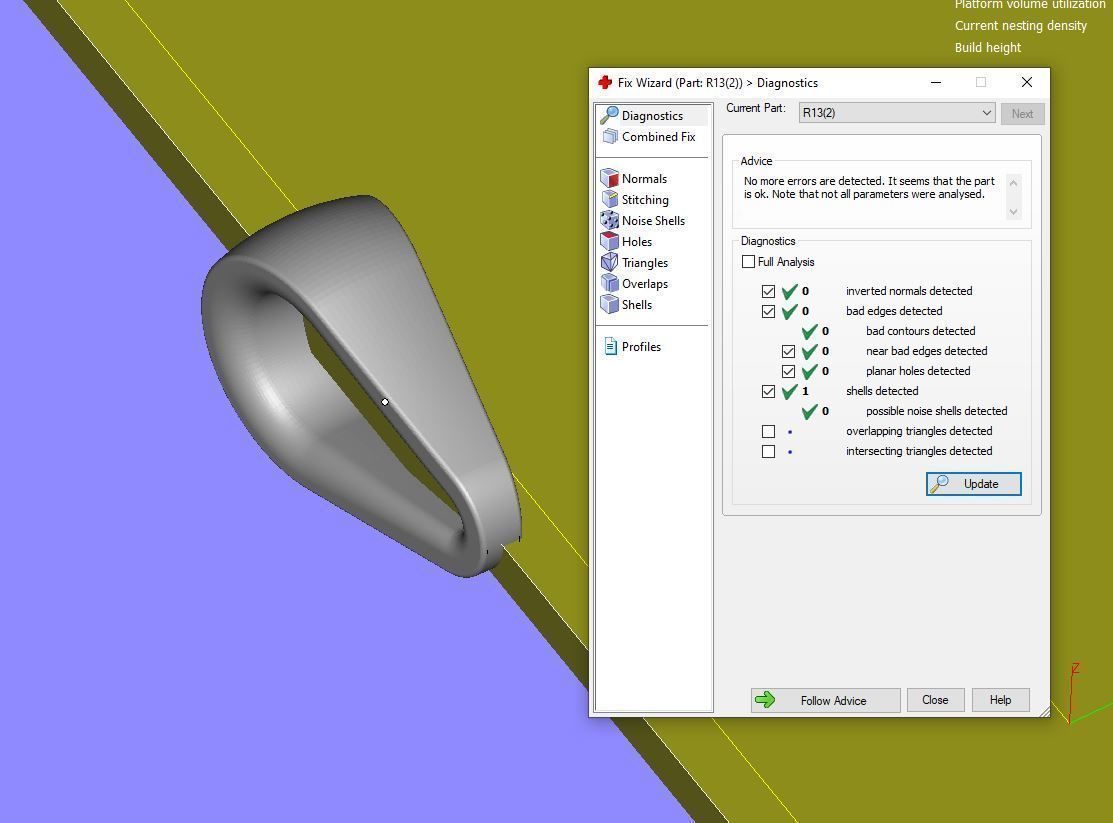Select the Normals menu entry
The image size is (1113, 823).
coord(644,179)
